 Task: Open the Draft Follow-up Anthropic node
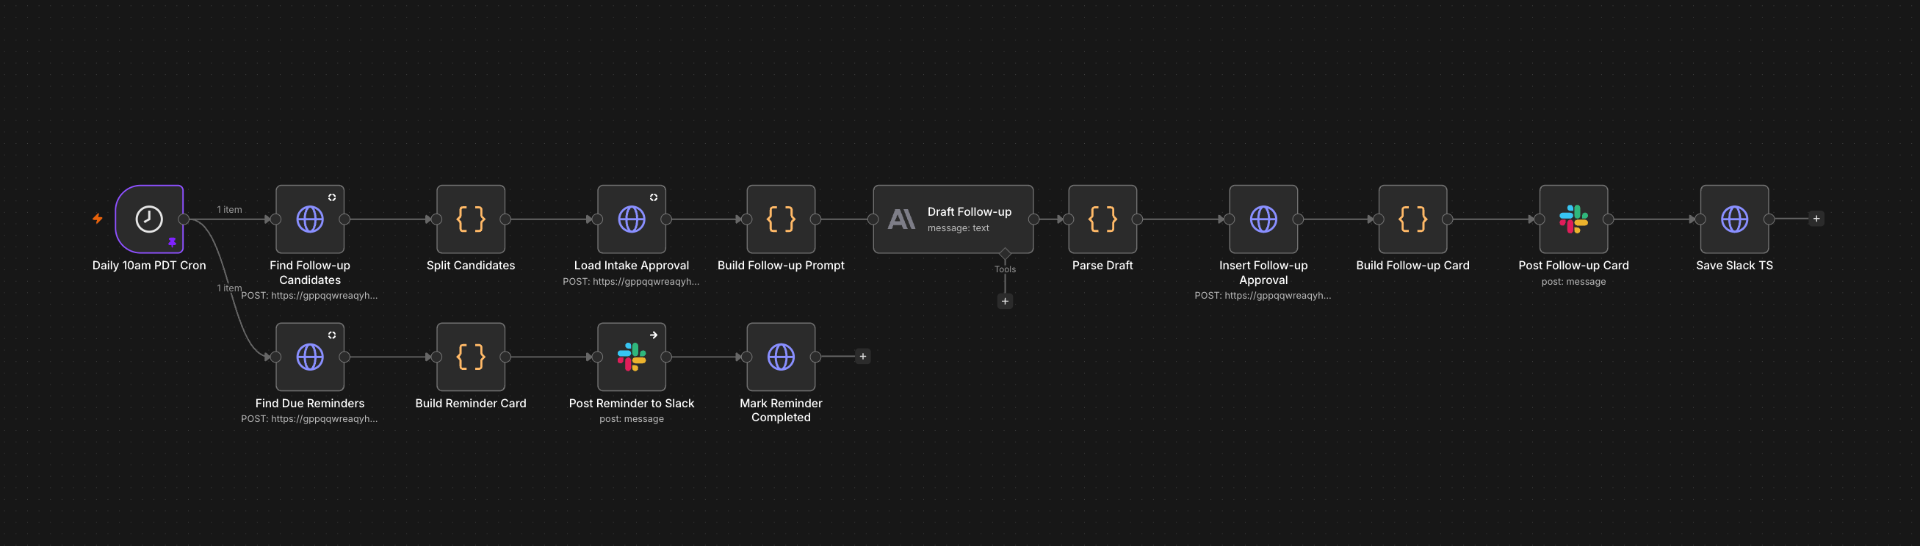point(953,219)
